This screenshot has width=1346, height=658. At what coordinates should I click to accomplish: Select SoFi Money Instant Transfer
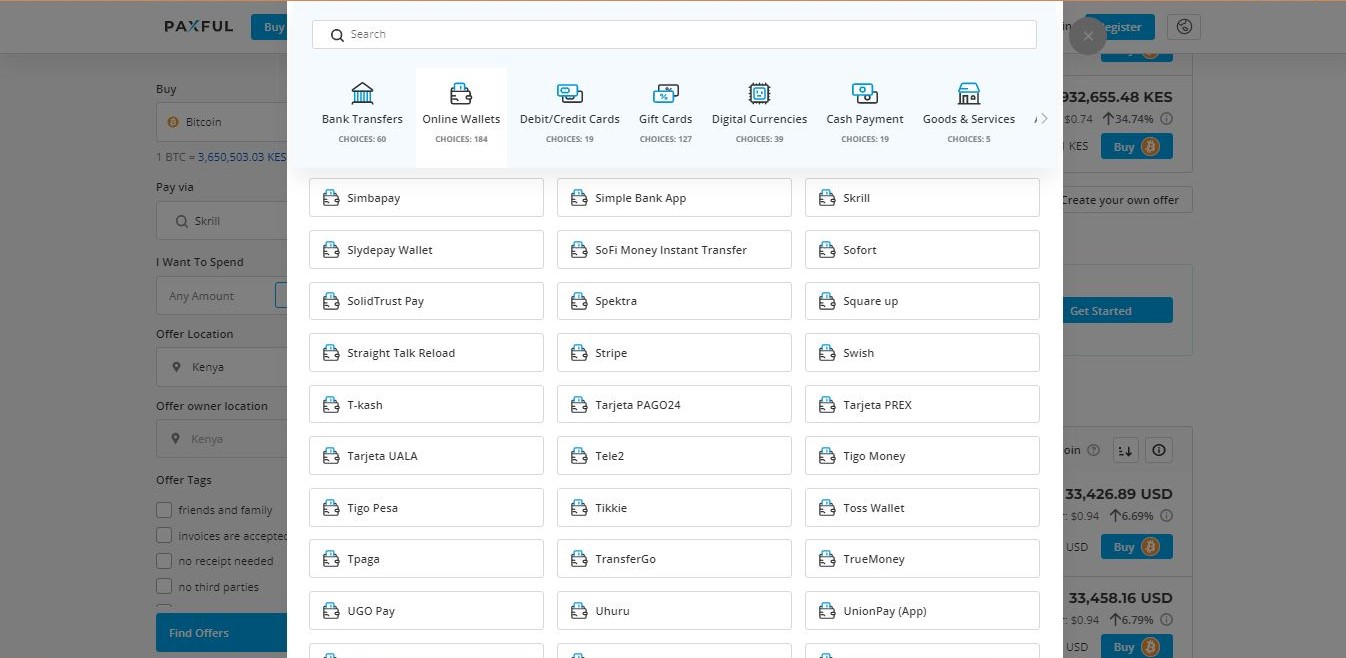point(674,250)
